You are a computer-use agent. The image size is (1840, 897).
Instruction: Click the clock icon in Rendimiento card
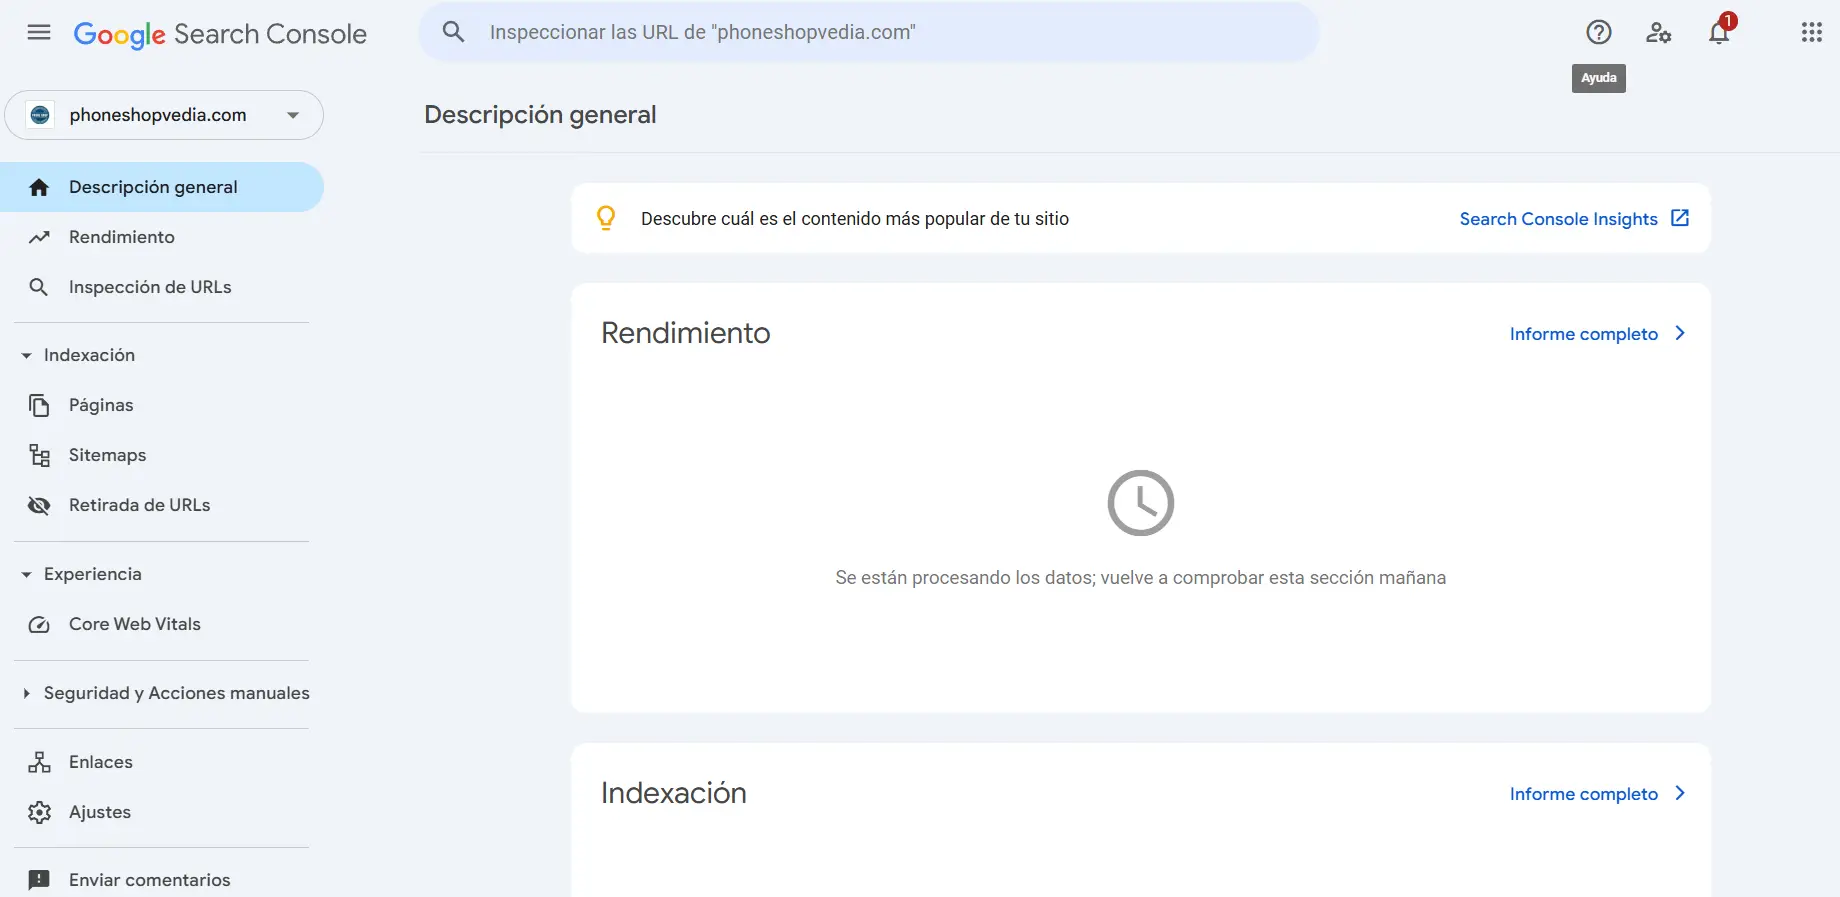point(1141,503)
